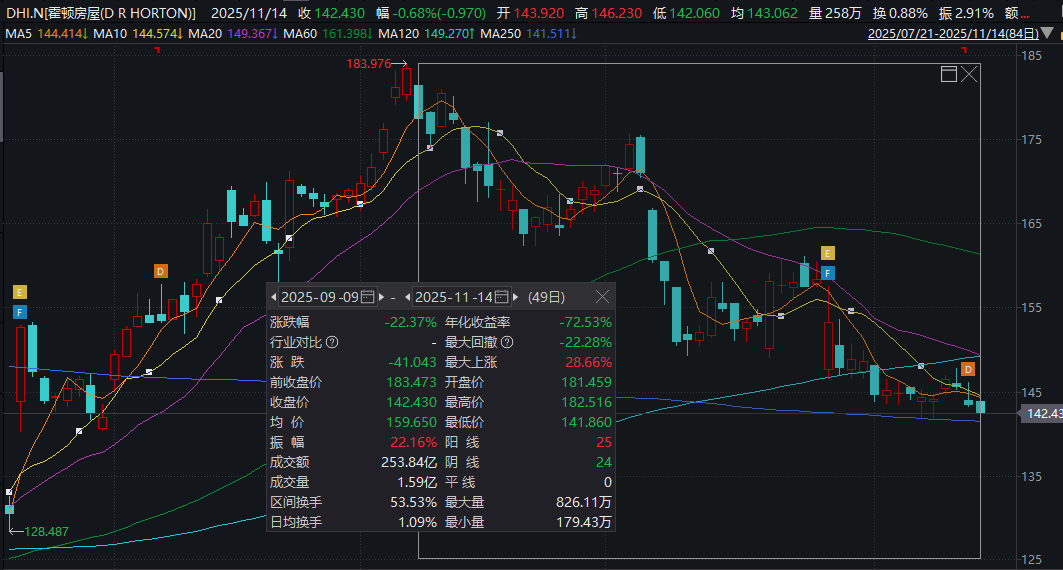Open the start date calendar picker
Viewport: 1063px width, 570px height.
pos(367,297)
